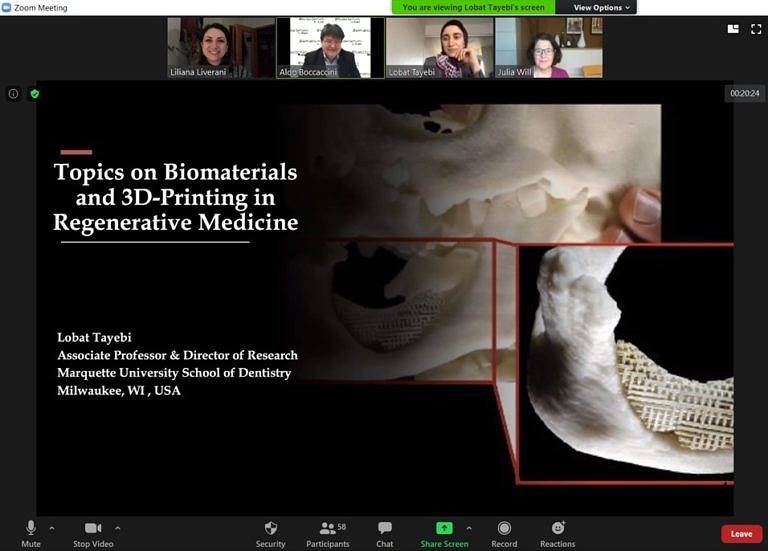Click the 00:20:24 meeting timer
The image size is (768, 551).
744,93
